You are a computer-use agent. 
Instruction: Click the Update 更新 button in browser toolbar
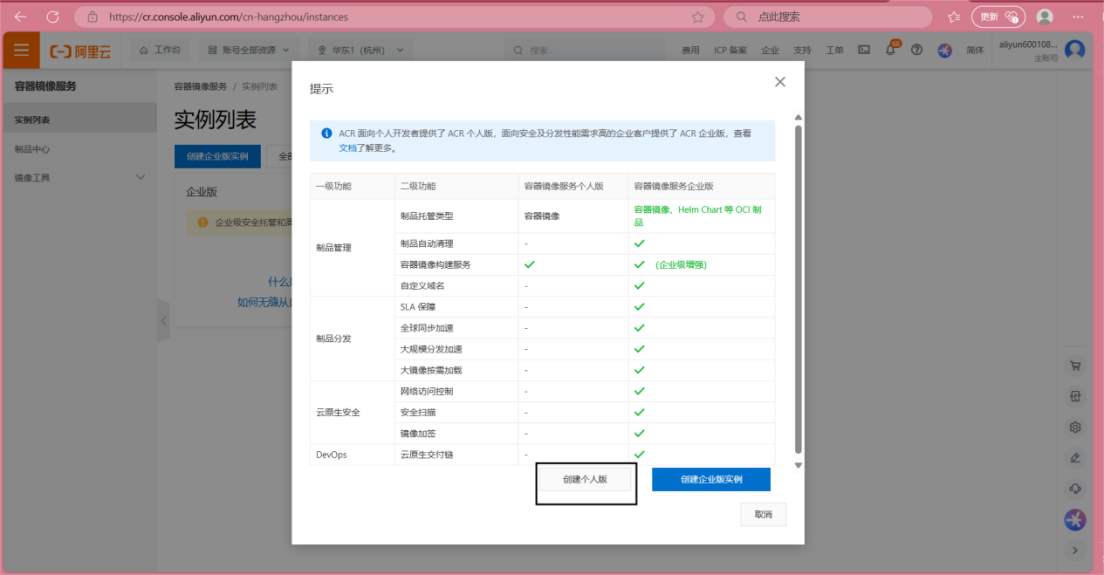pyautogui.click(x=998, y=17)
